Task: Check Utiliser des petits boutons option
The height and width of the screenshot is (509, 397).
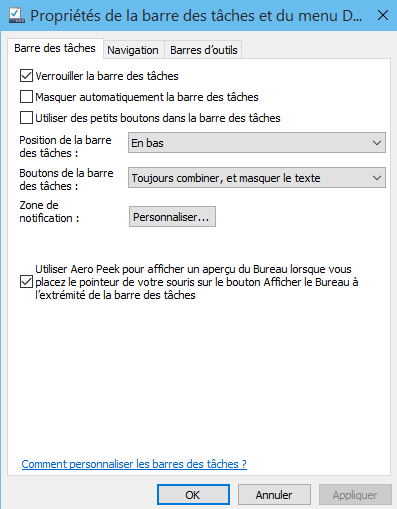Action: (x=26, y=118)
